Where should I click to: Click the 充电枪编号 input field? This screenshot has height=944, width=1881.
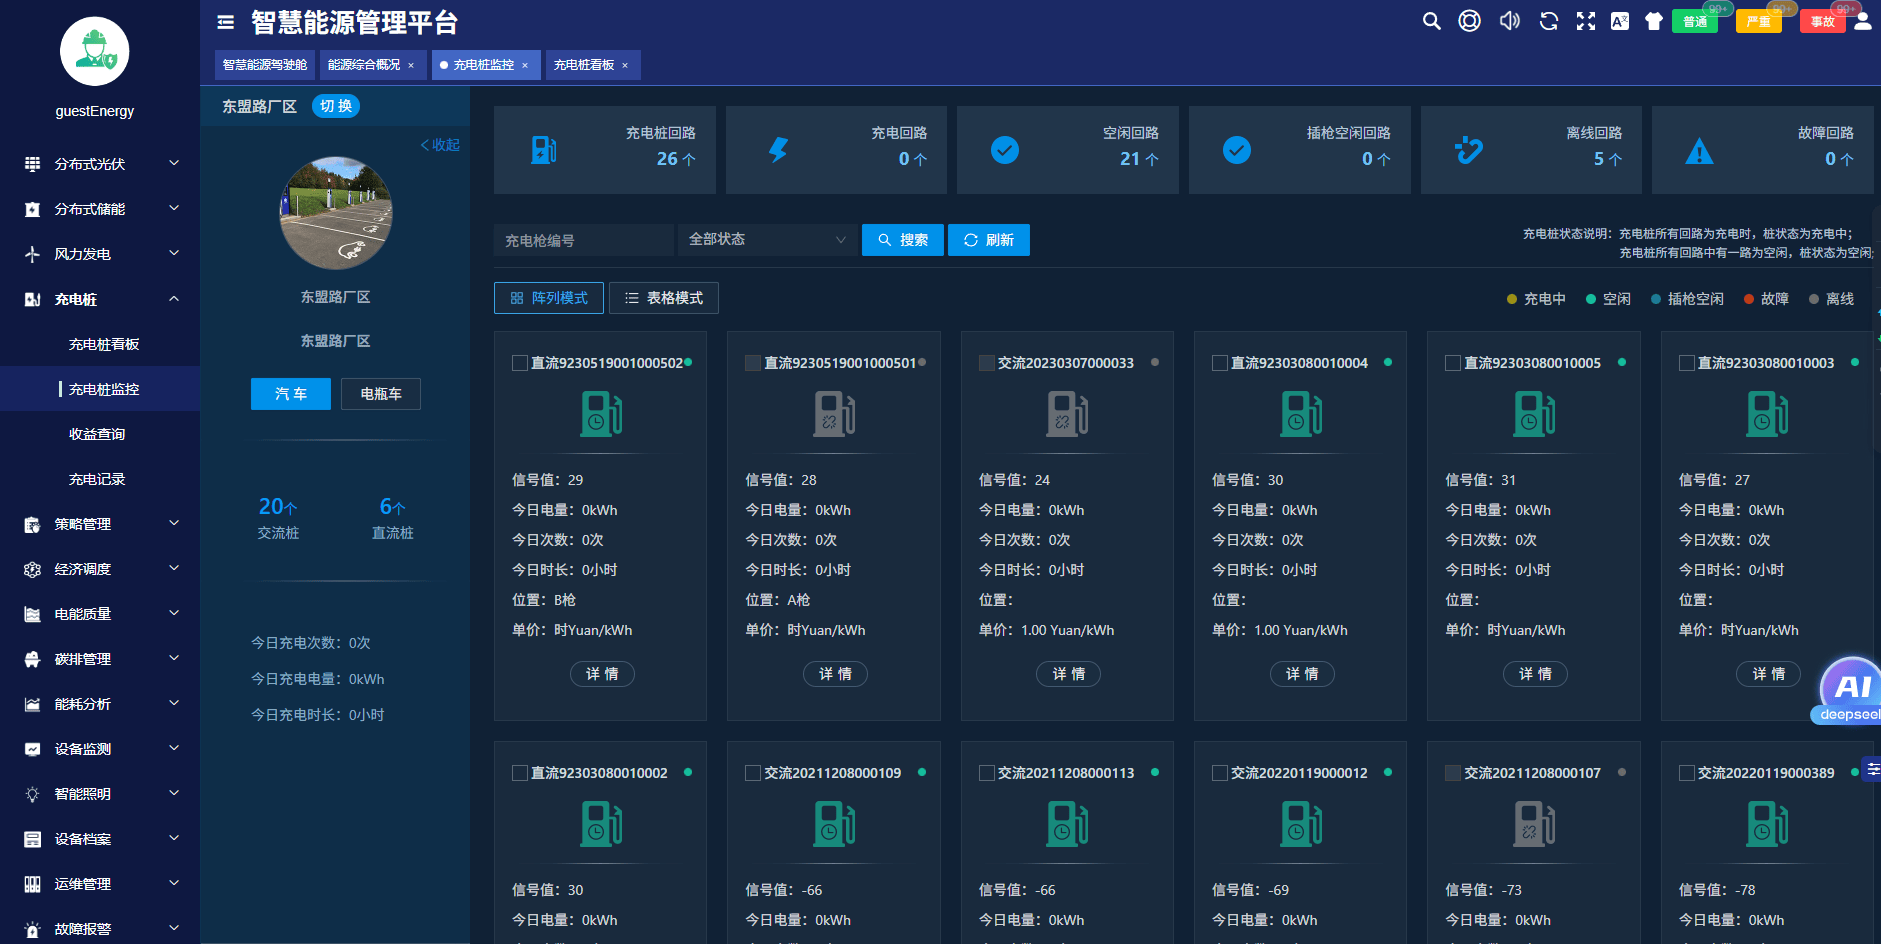[584, 240]
